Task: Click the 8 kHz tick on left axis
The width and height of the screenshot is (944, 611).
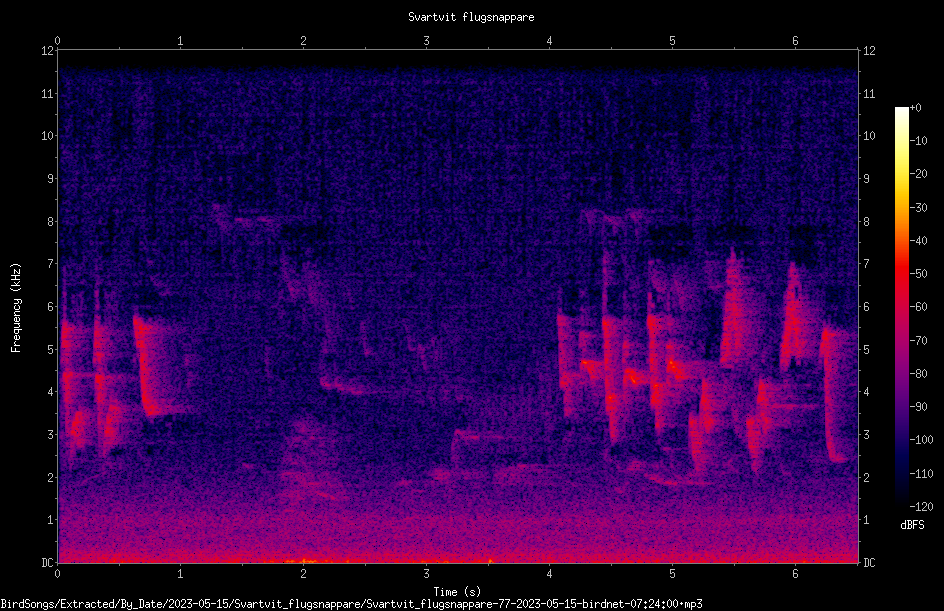Action: [x=48, y=221]
